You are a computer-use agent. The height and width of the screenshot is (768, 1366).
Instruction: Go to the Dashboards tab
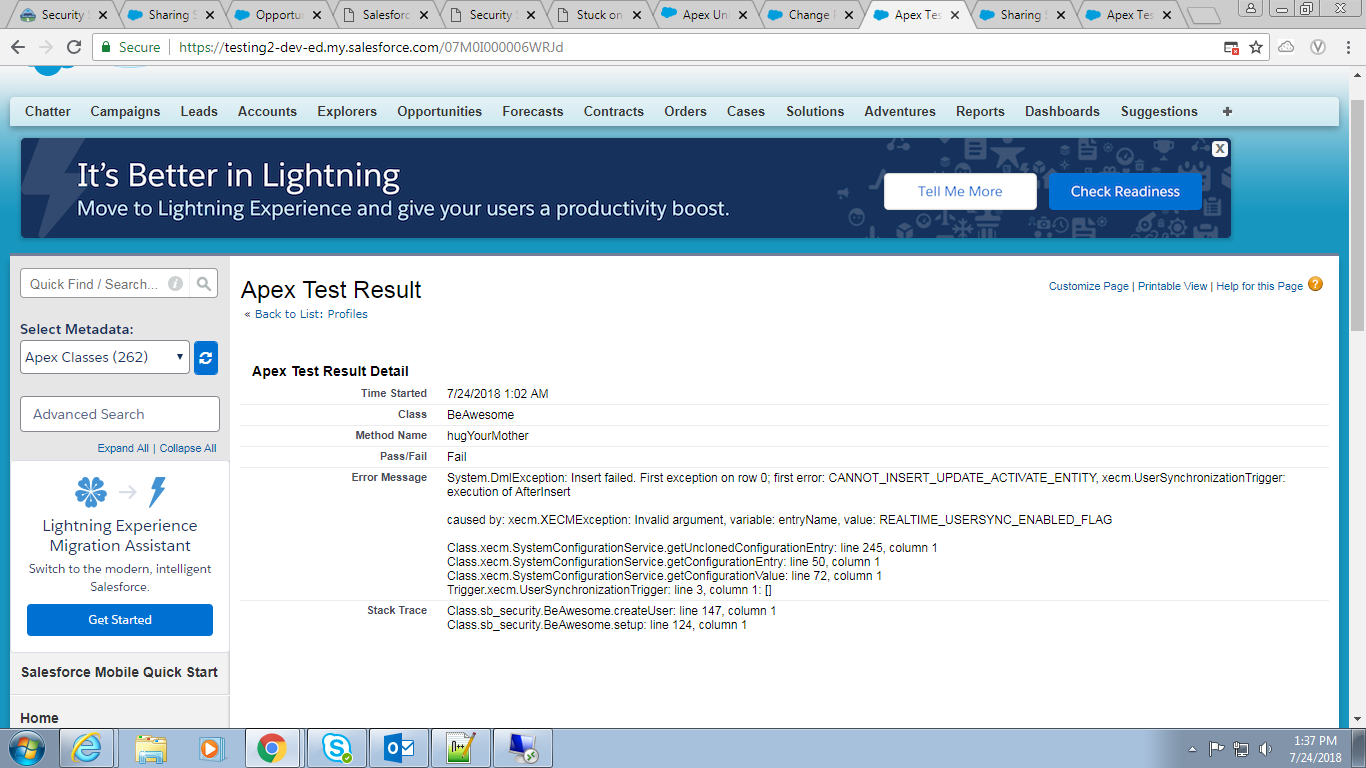tap(1062, 111)
